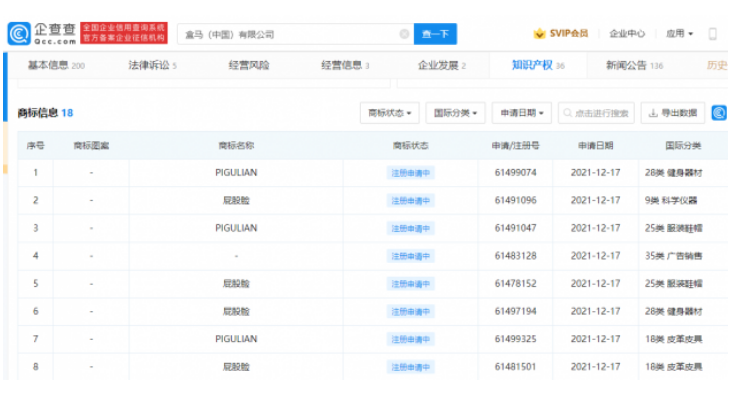The height and width of the screenshot is (405, 742).
Task: Click registration number 61491096
Action: point(515,200)
